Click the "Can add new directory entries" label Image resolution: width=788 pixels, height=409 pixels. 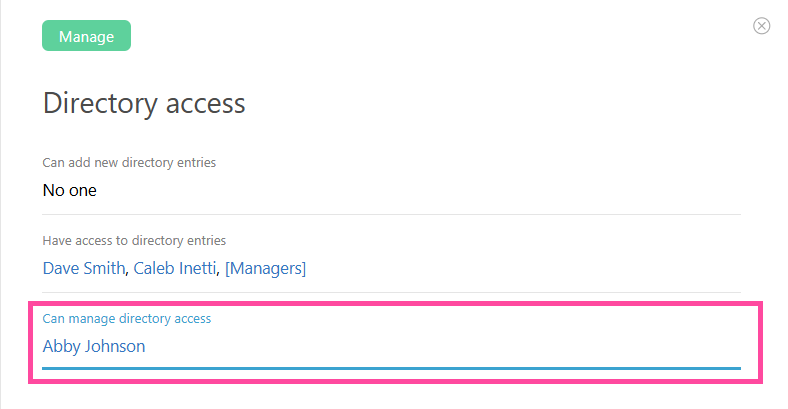pos(129,162)
